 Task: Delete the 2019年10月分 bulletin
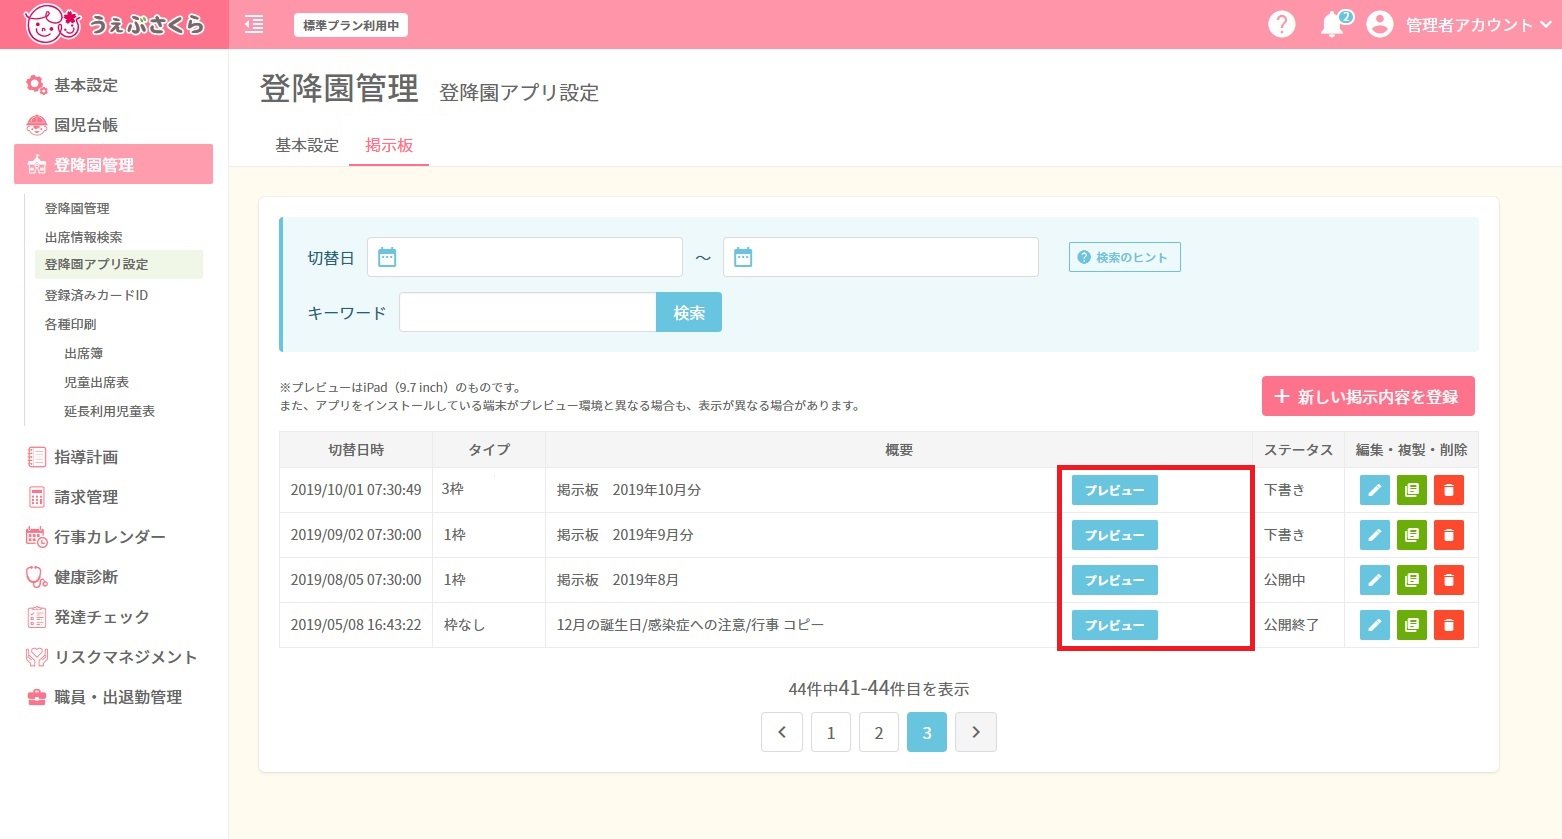(1449, 490)
